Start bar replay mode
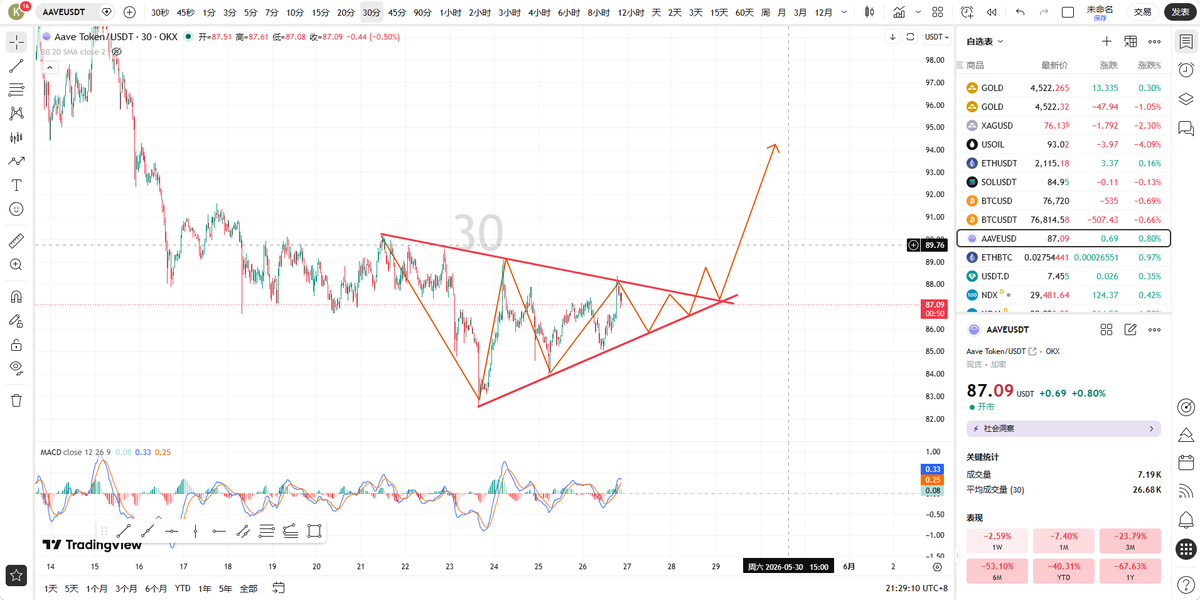Screen dimensions: 1200x600 (x=990, y=12)
